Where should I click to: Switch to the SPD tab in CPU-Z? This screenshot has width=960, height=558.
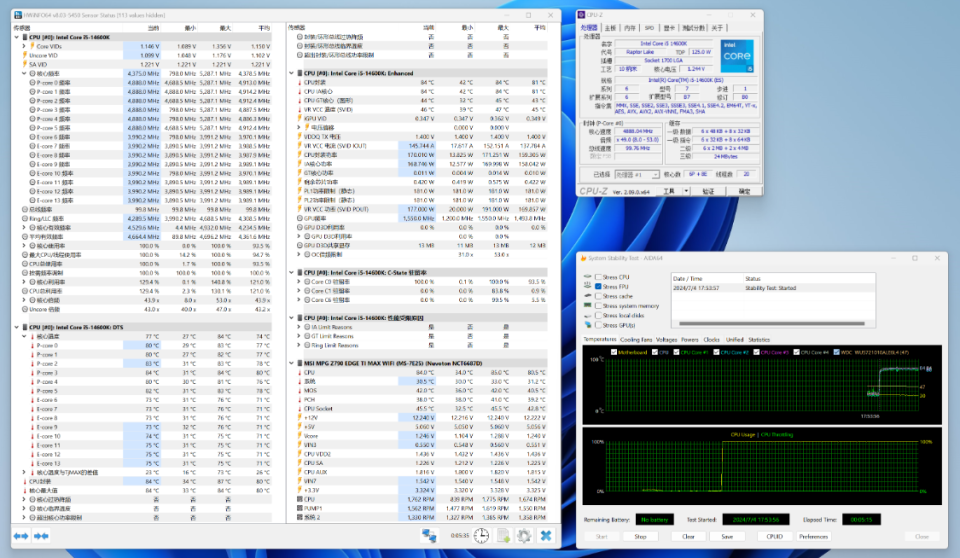coord(649,28)
